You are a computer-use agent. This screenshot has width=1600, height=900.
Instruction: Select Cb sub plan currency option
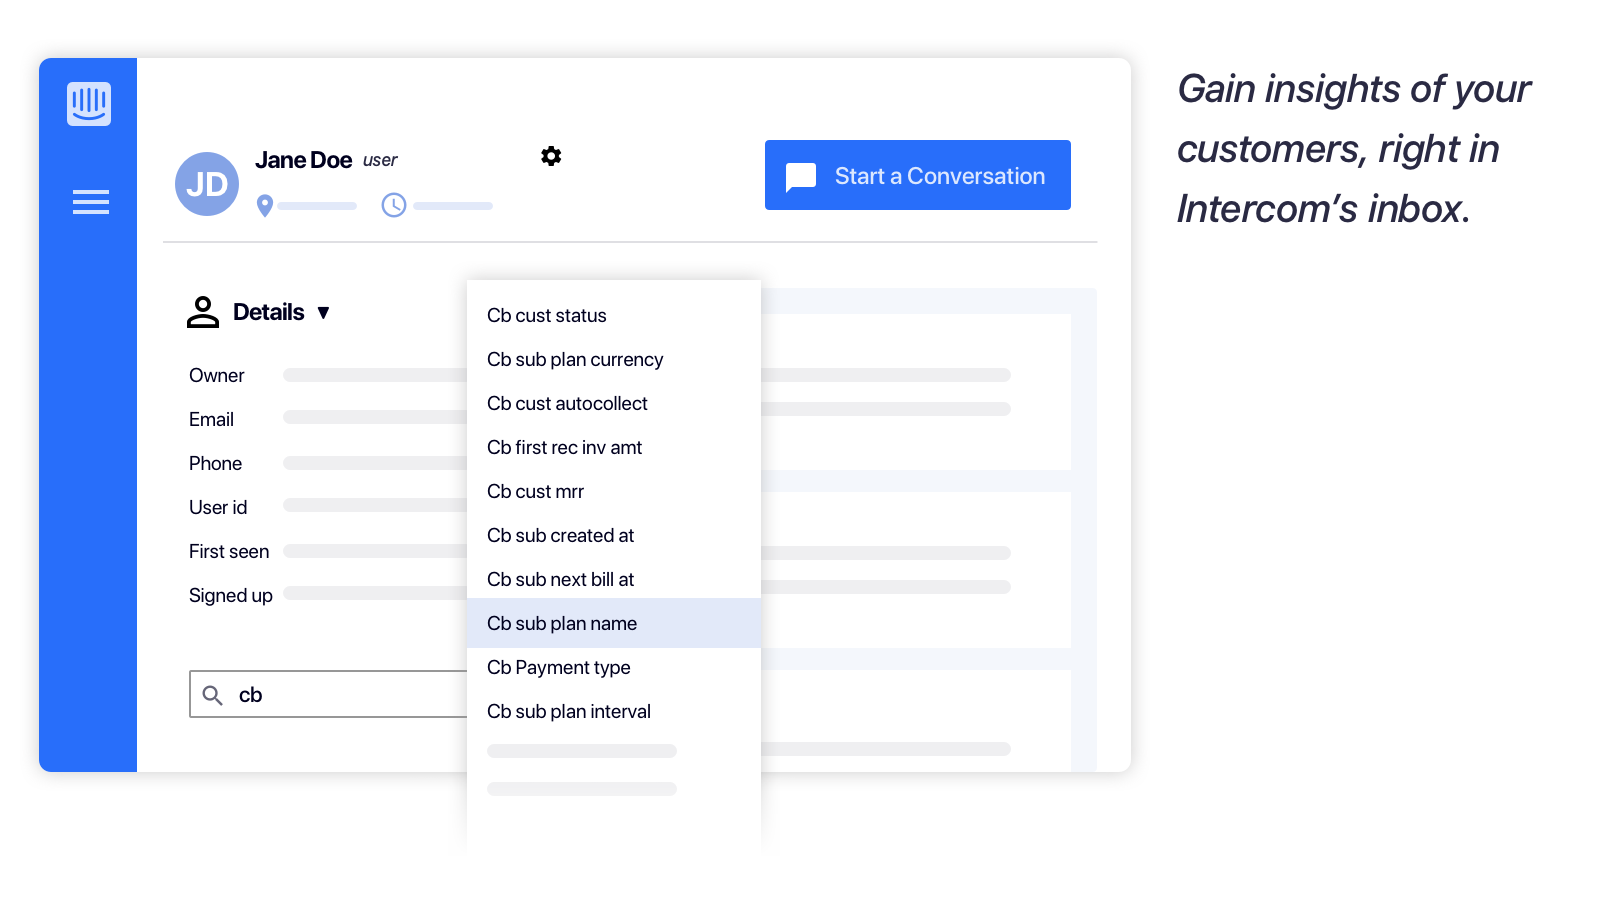tap(575, 359)
